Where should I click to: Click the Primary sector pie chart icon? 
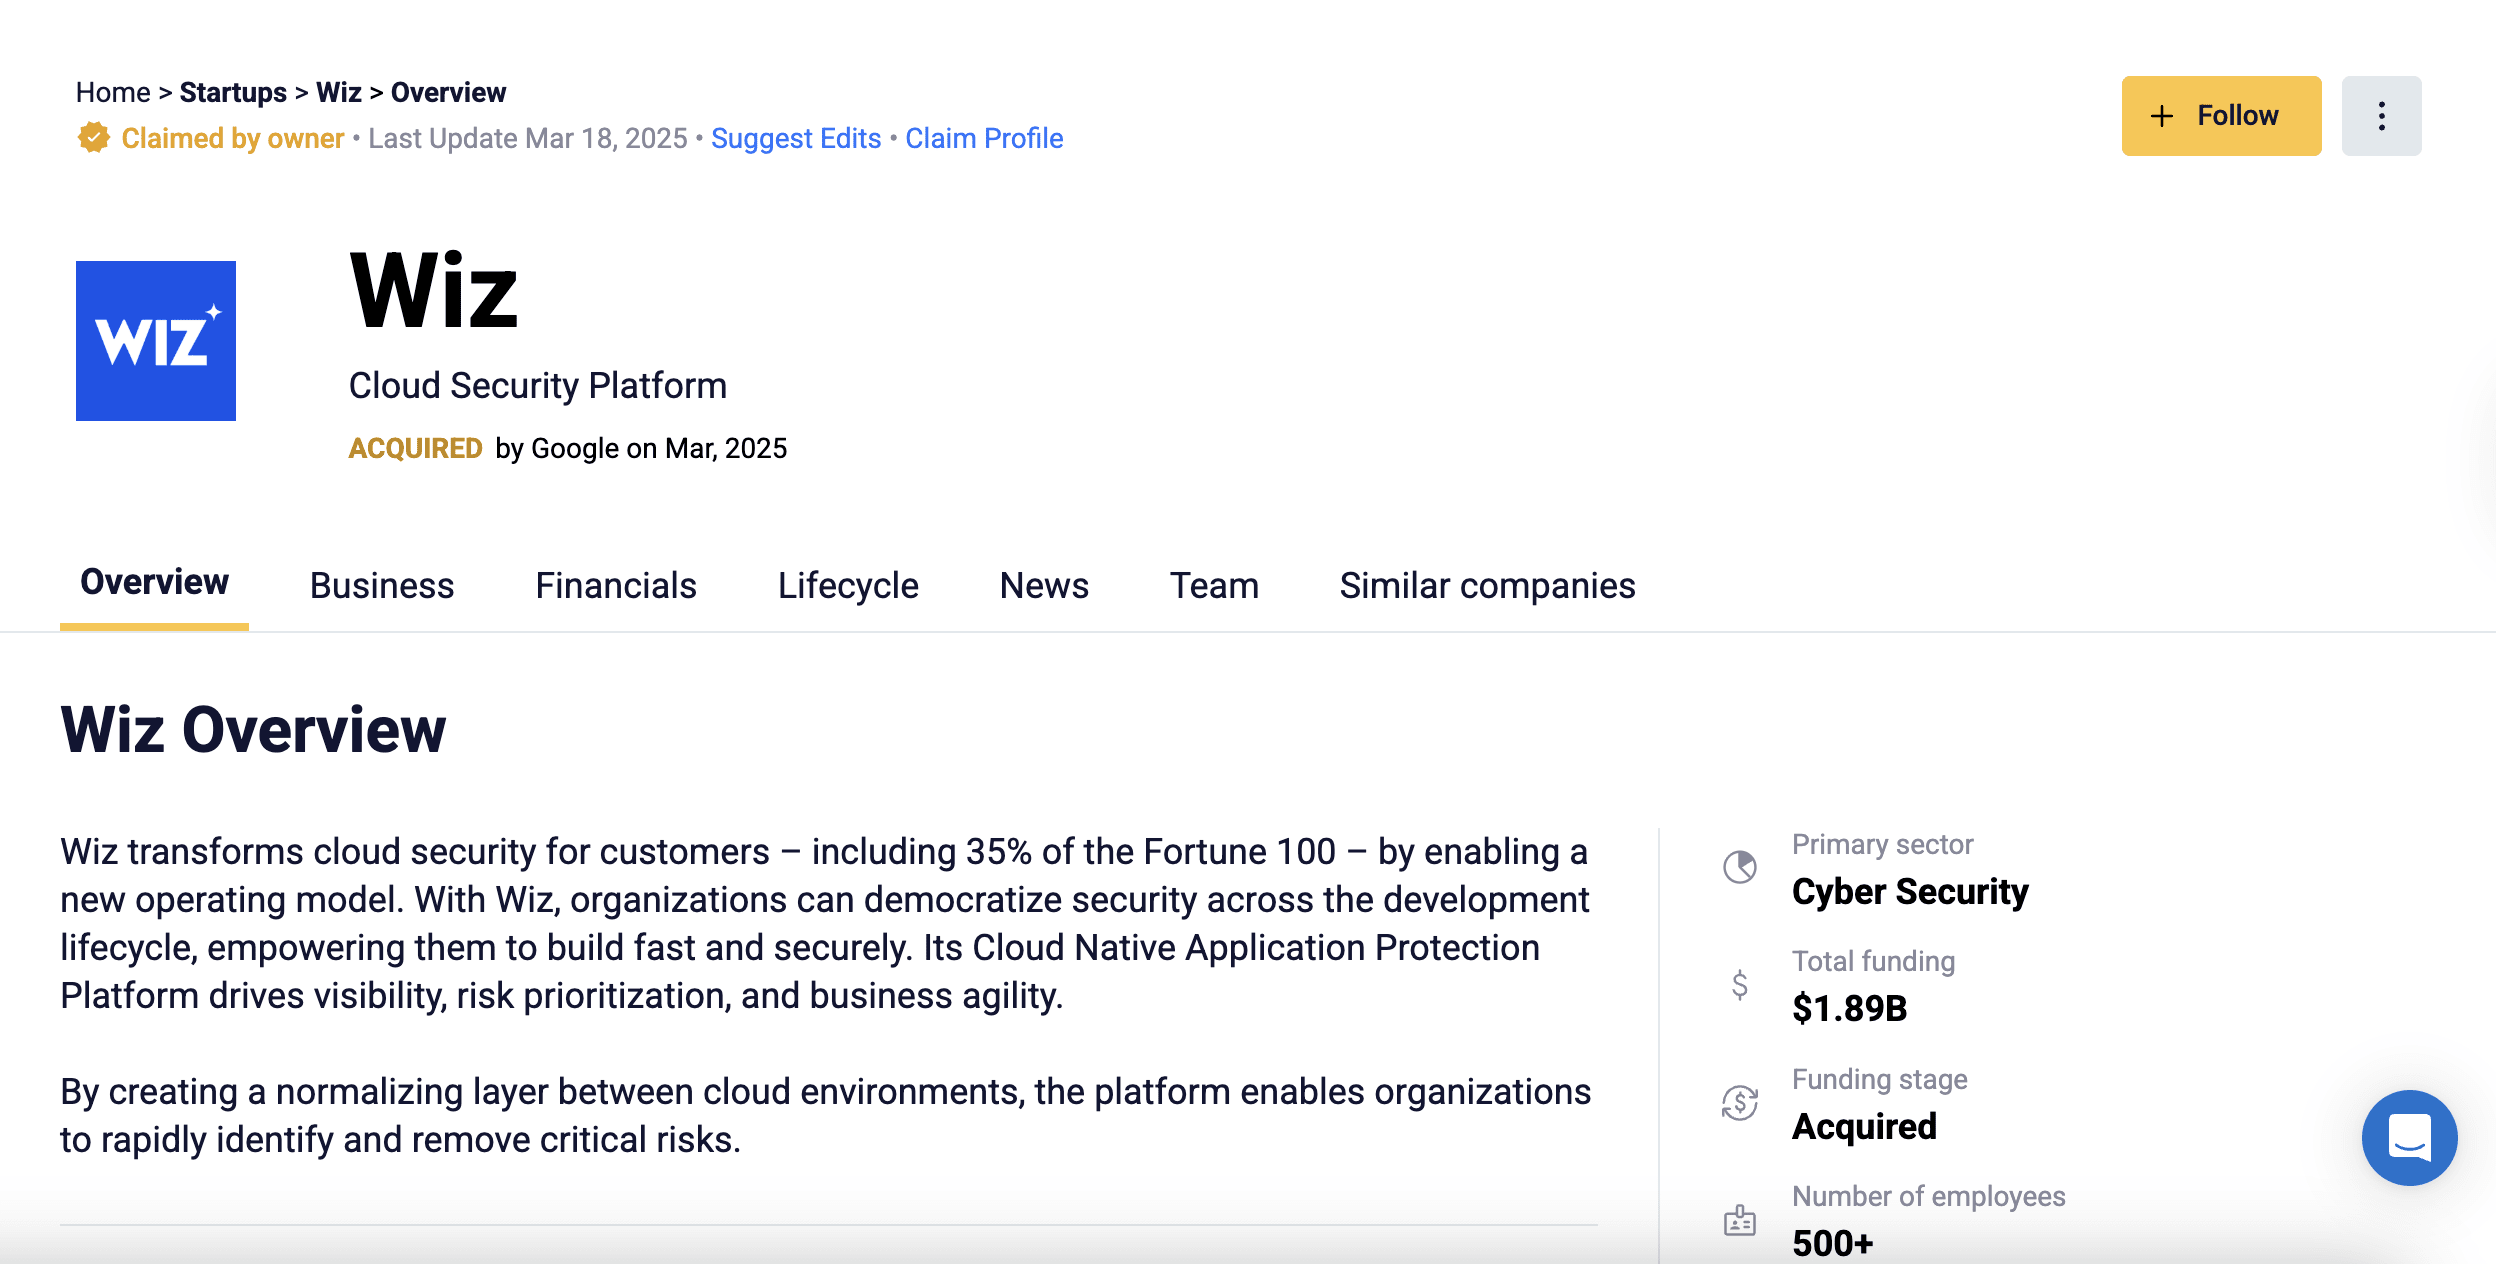(1740, 867)
